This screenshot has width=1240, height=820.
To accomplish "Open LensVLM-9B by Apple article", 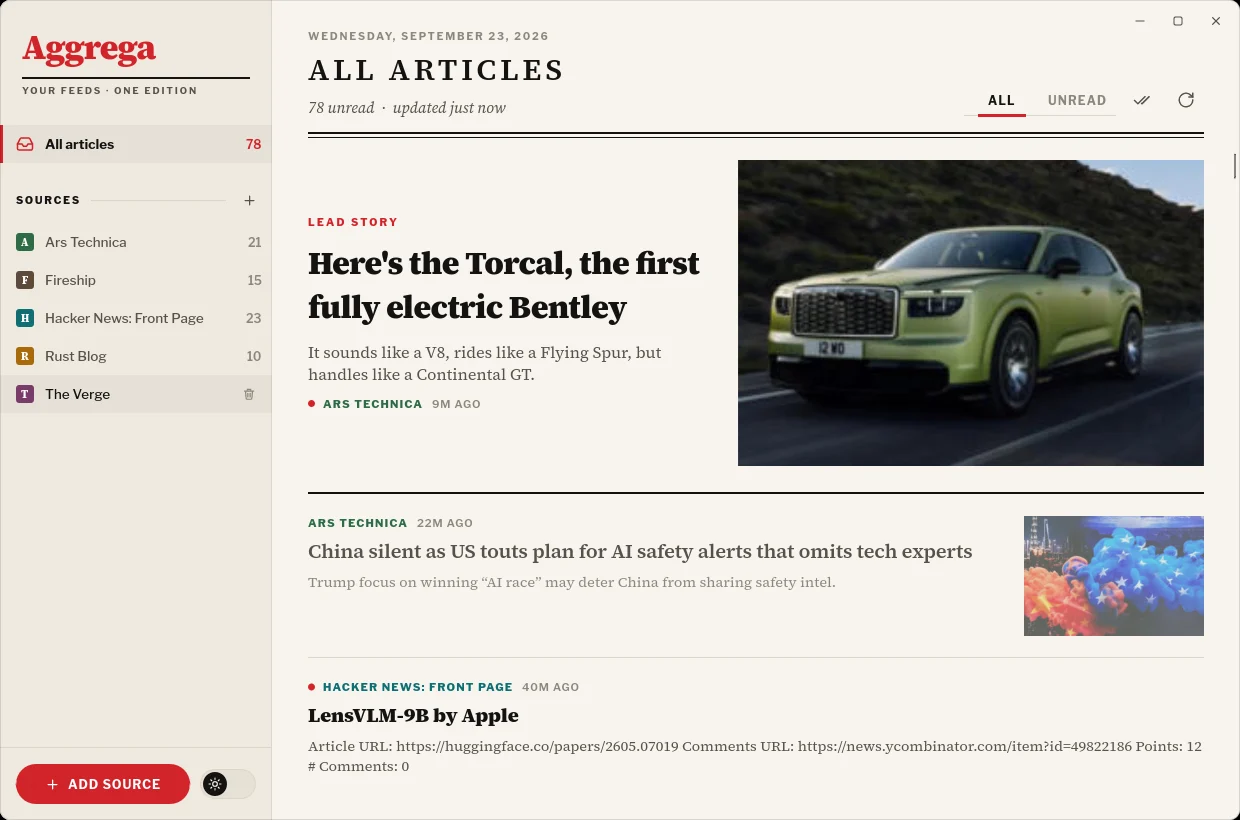I will tap(413, 715).
